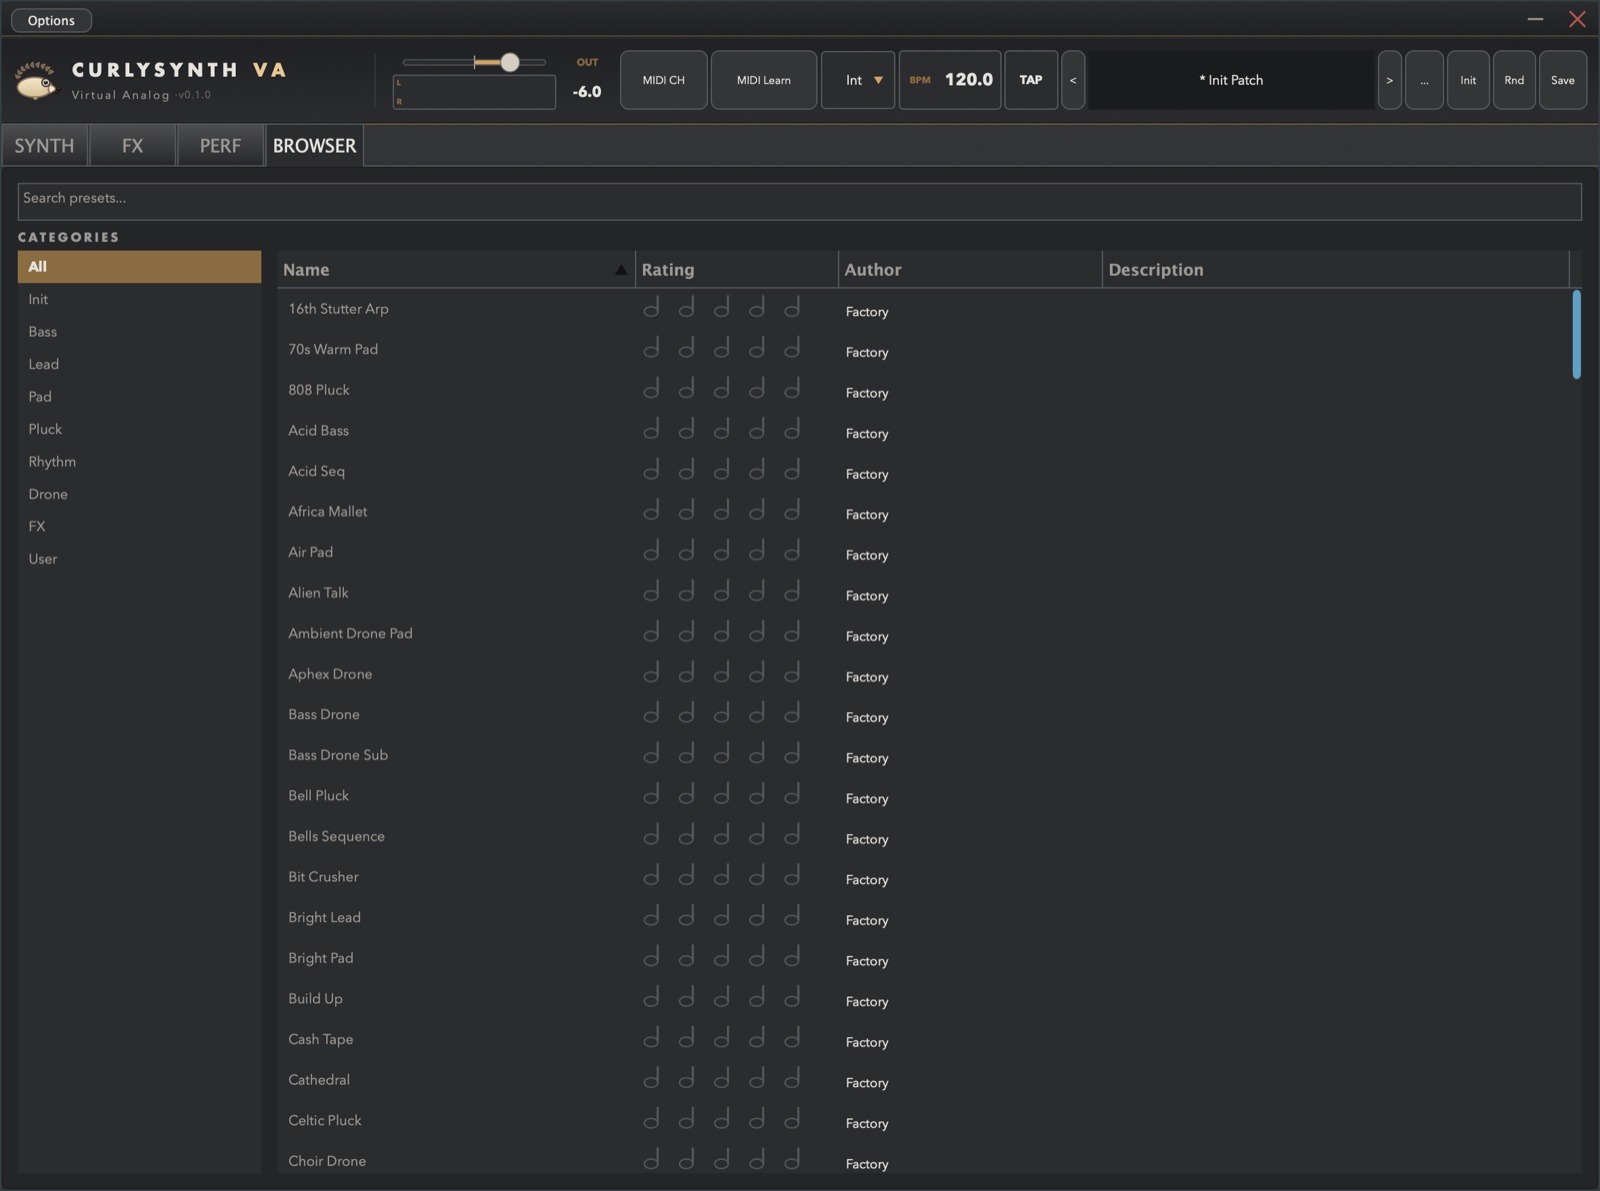This screenshot has width=1600, height=1191.
Task: Rate 808 Pluck three notes
Action: pyautogui.click(x=721, y=389)
